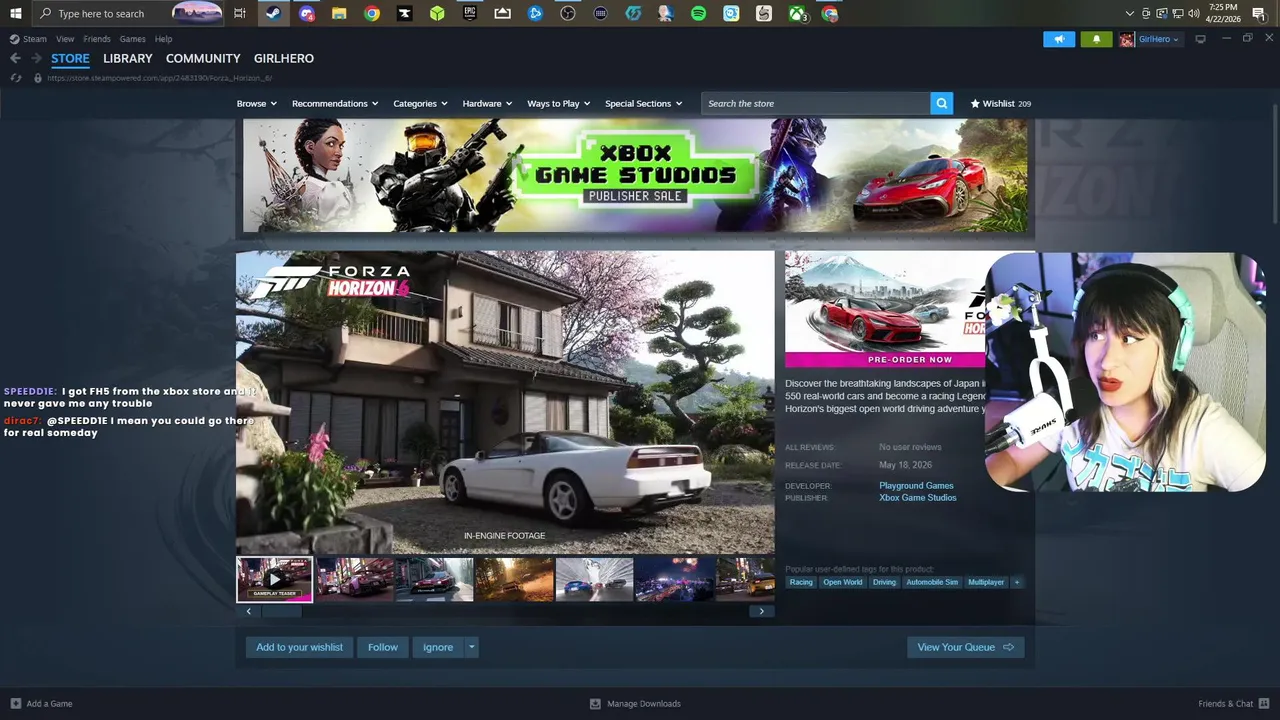Viewport: 1280px width, 720px height.
Task: Go forward with the right arrow
Action: [37, 58]
